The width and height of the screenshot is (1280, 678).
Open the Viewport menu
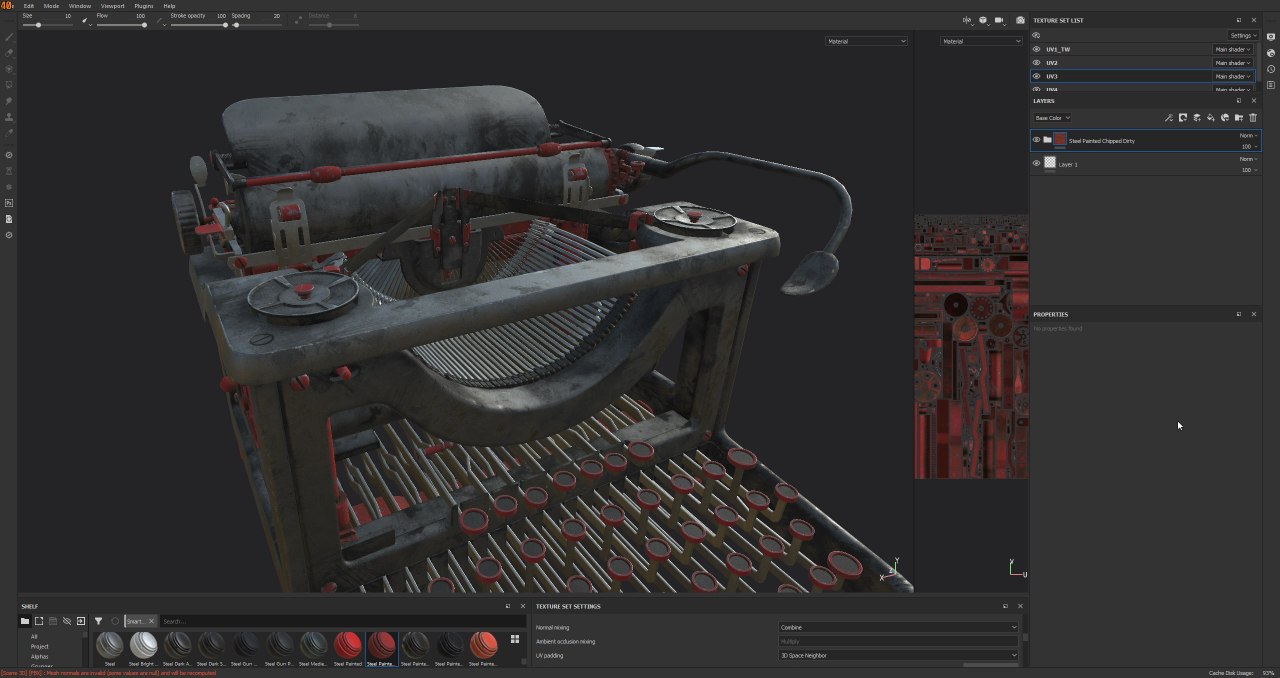(x=113, y=6)
